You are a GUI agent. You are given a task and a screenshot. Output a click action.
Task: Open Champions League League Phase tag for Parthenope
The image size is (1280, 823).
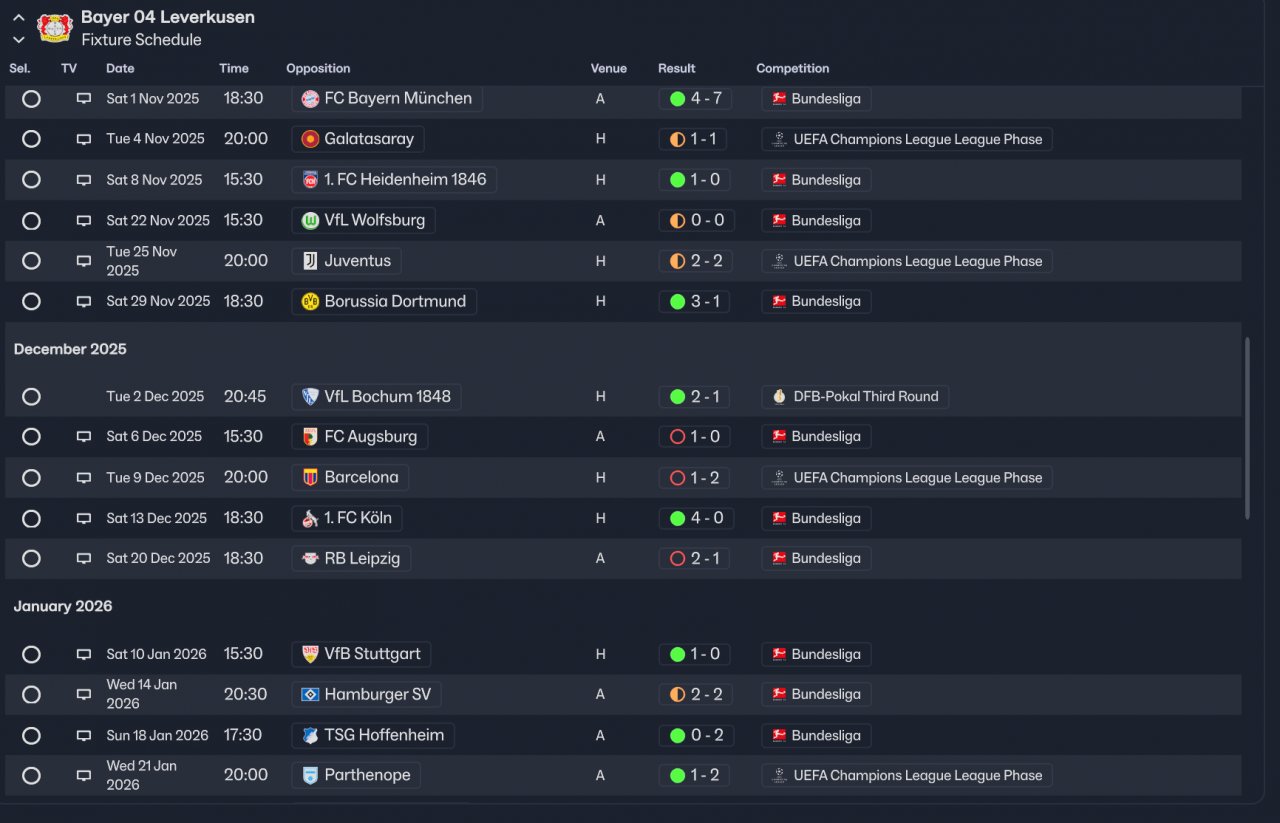[917, 776]
